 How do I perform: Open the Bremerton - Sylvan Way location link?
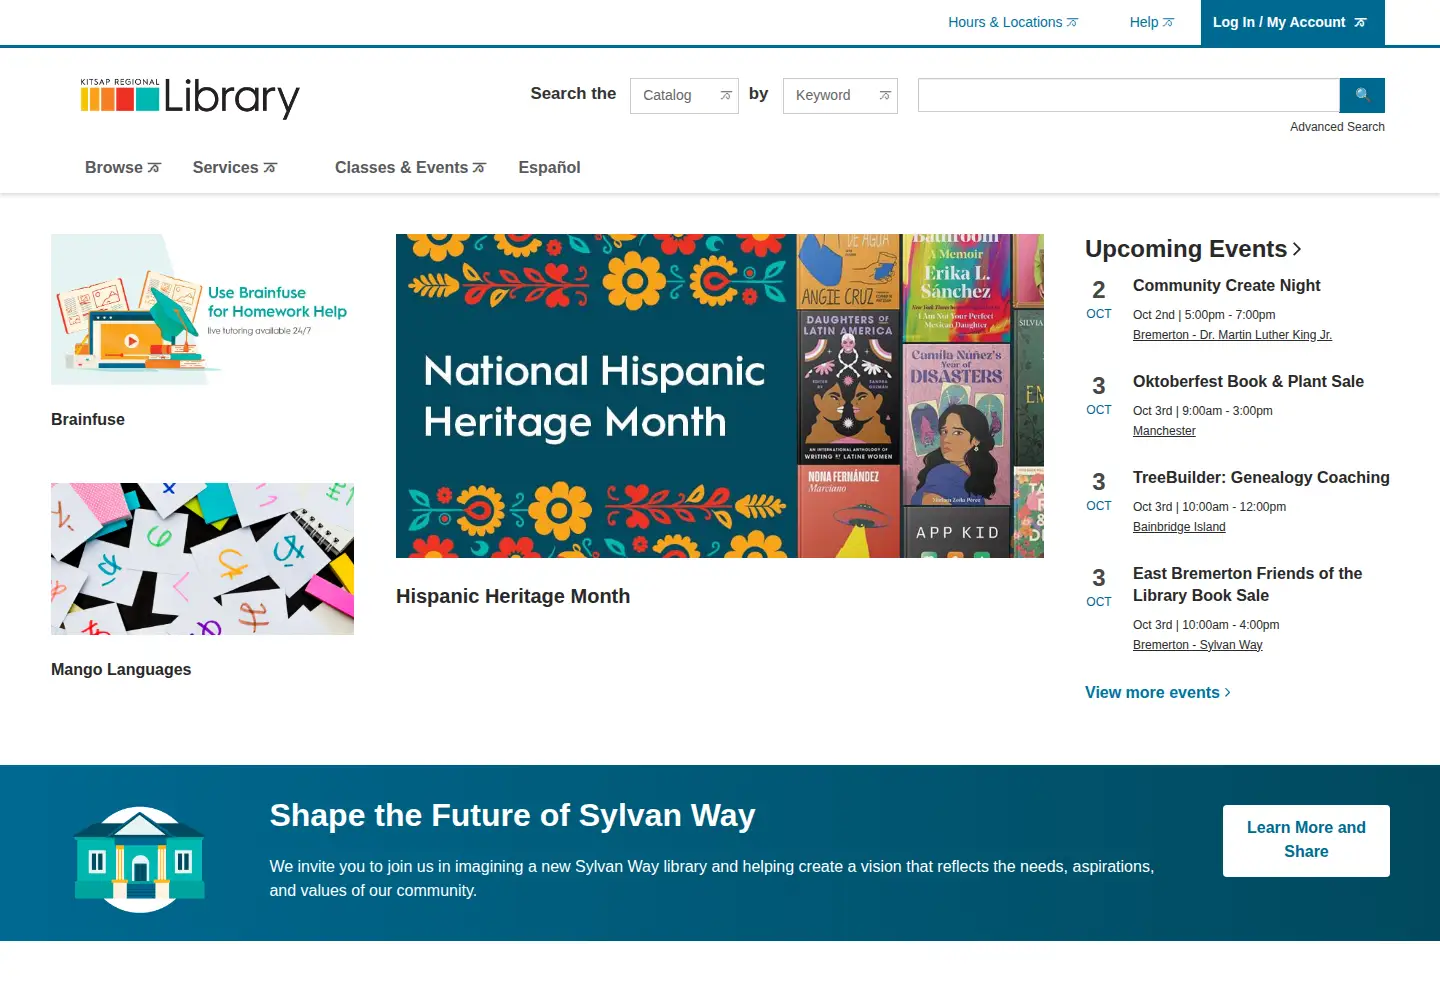(1197, 645)
